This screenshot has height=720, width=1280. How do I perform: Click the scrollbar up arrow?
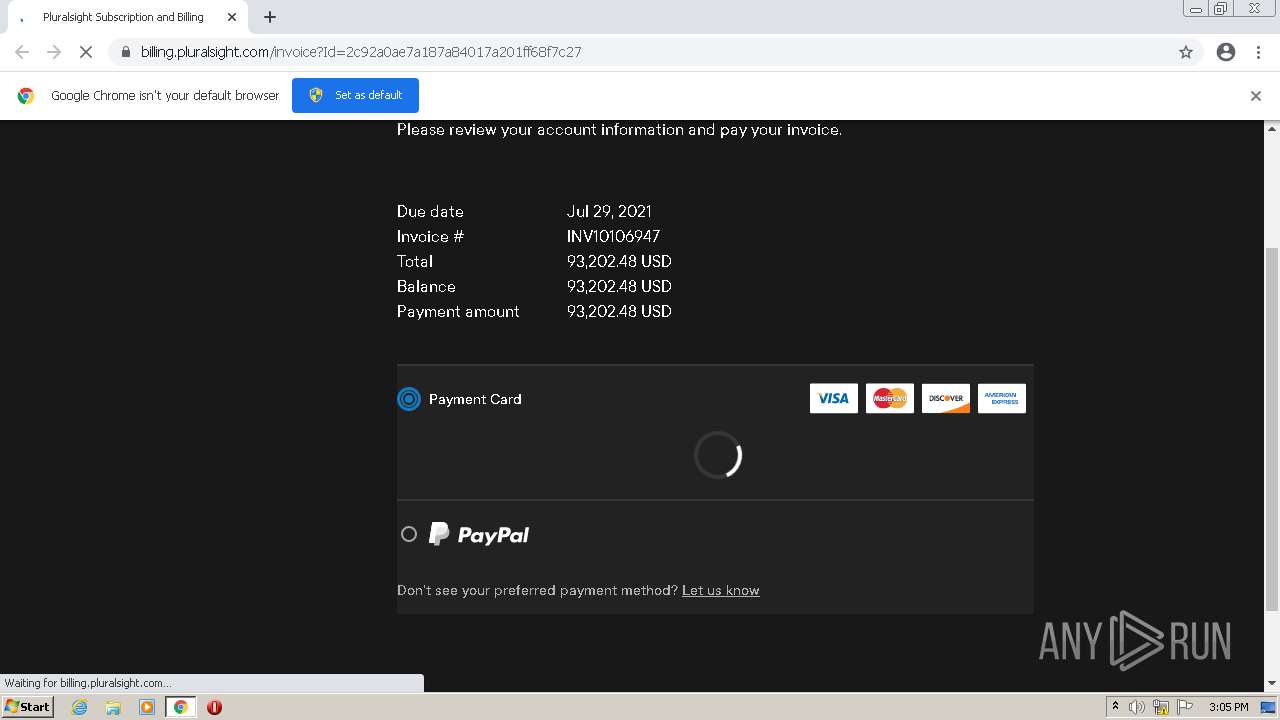point(1272,128)
